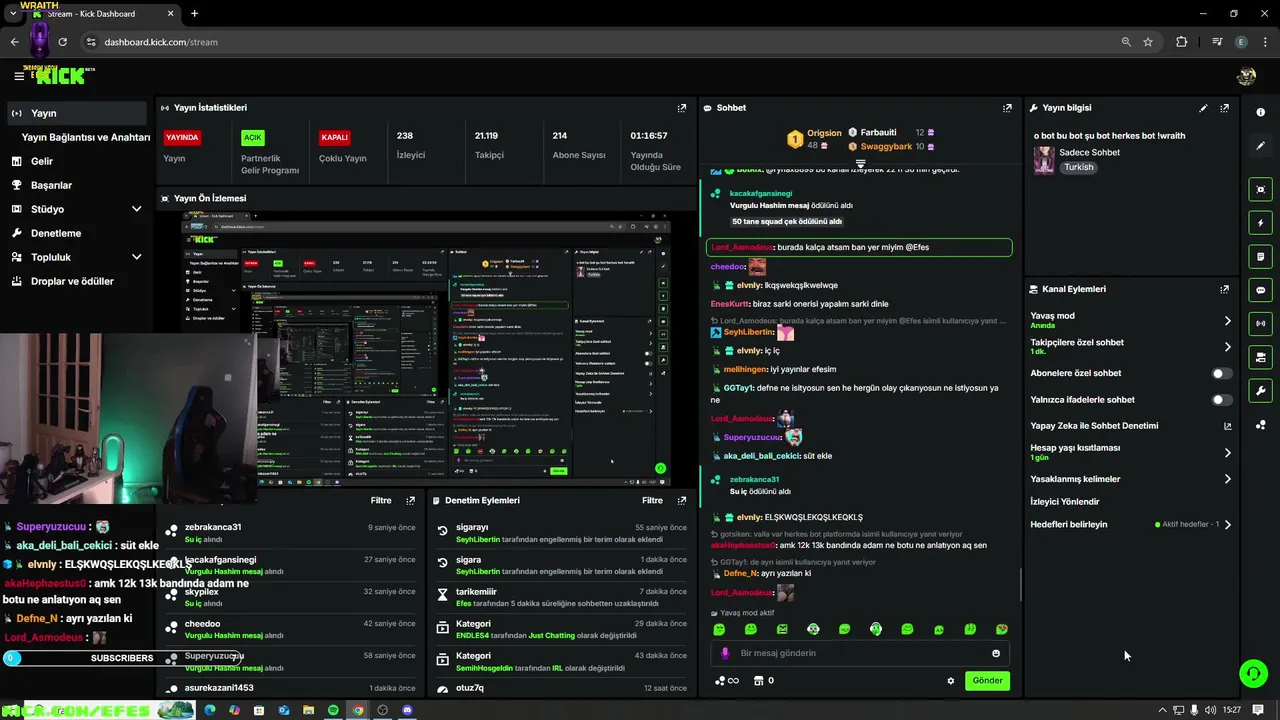Open the hamburger menu beside Kick logo

point(19,76)
